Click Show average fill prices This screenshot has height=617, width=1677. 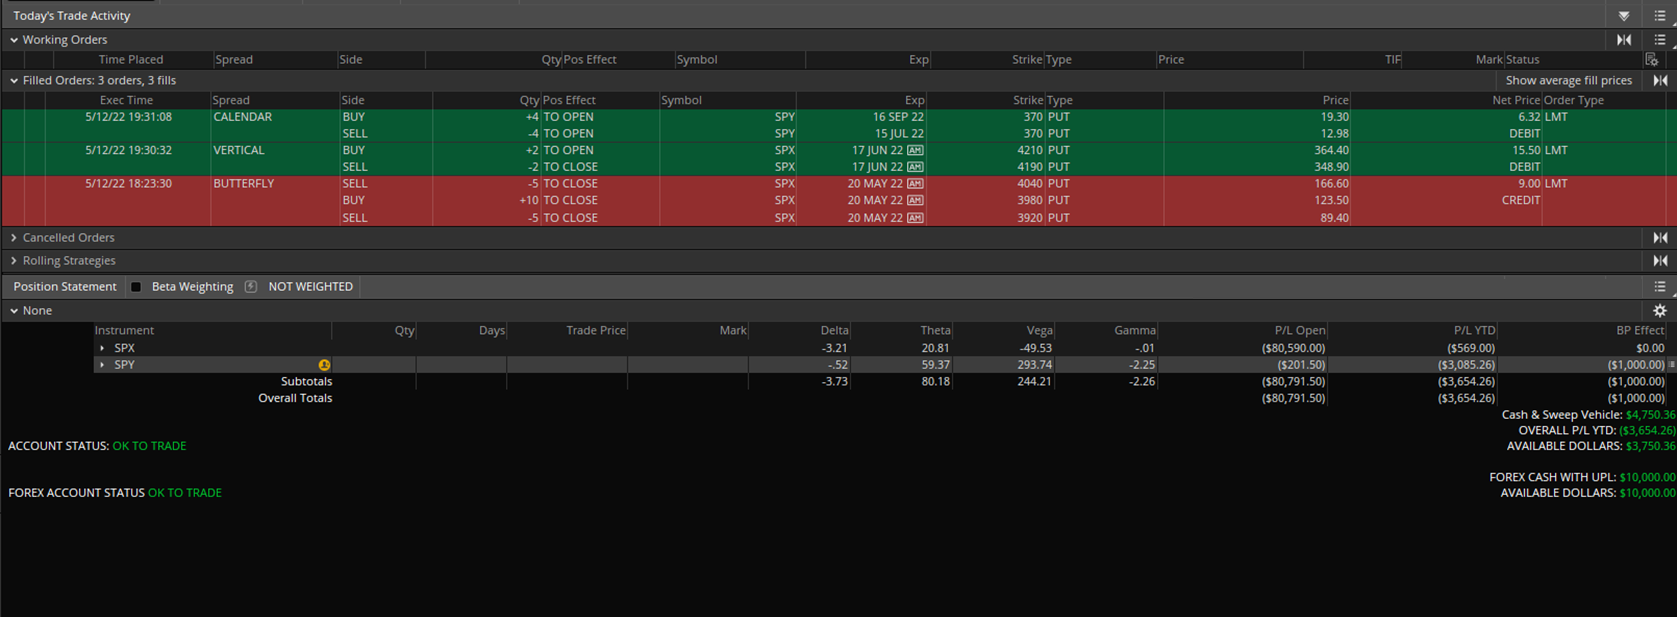click(1568, 81)
